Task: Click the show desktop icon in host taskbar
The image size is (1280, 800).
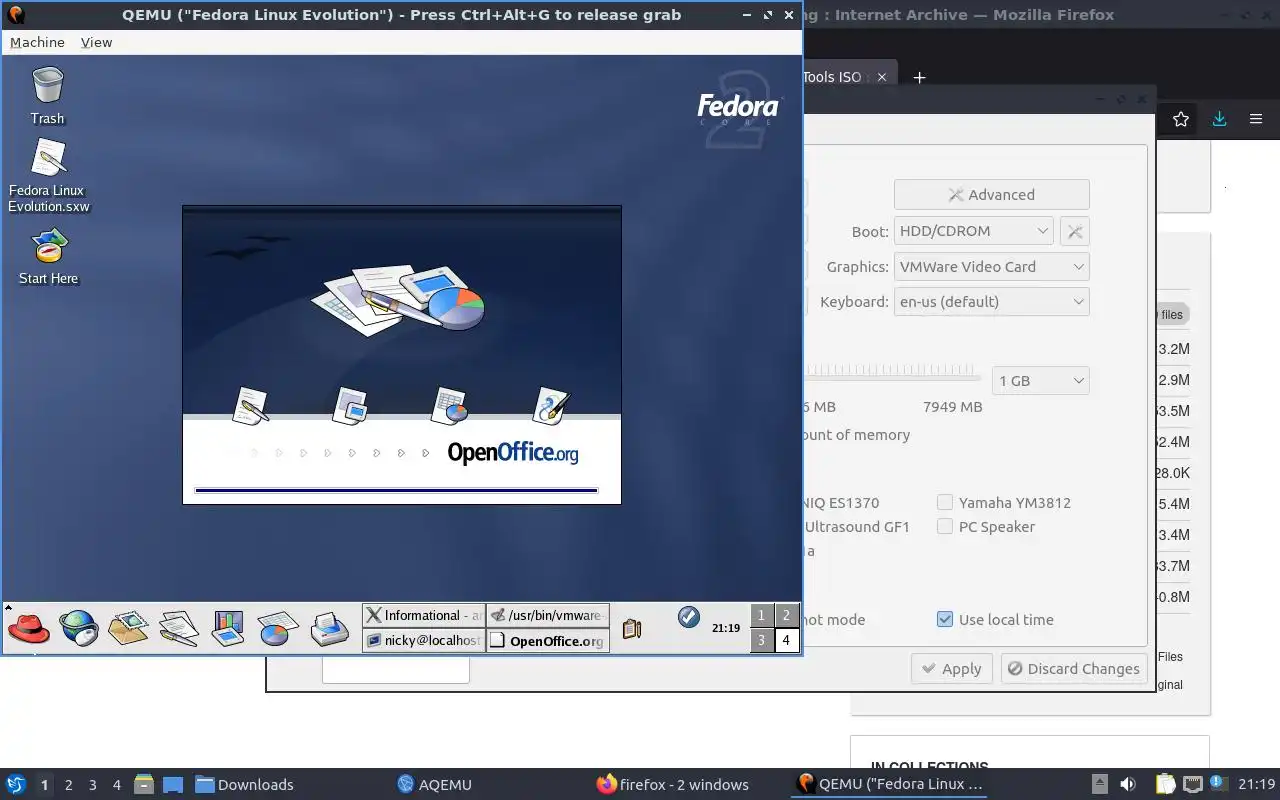Action: coord(172,784)
